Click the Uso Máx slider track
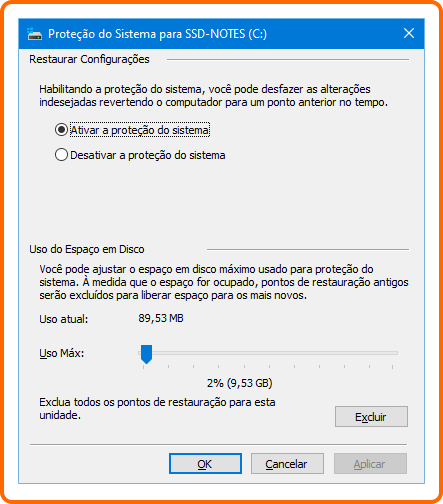The height and width of the screenshot is (504, 443). coord(268,353)
